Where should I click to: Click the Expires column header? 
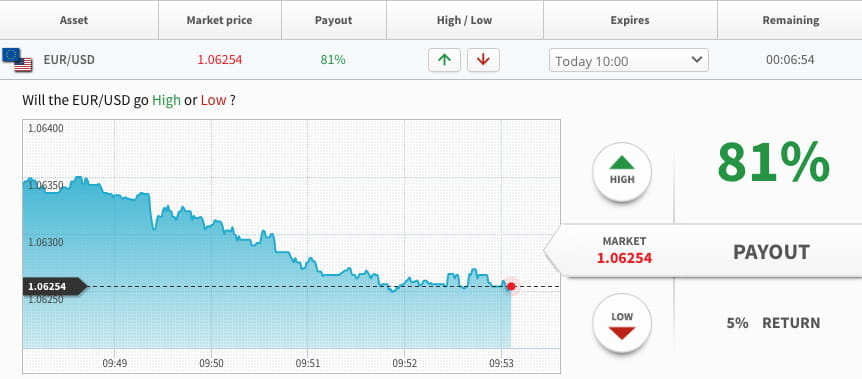tap(630, 20)
